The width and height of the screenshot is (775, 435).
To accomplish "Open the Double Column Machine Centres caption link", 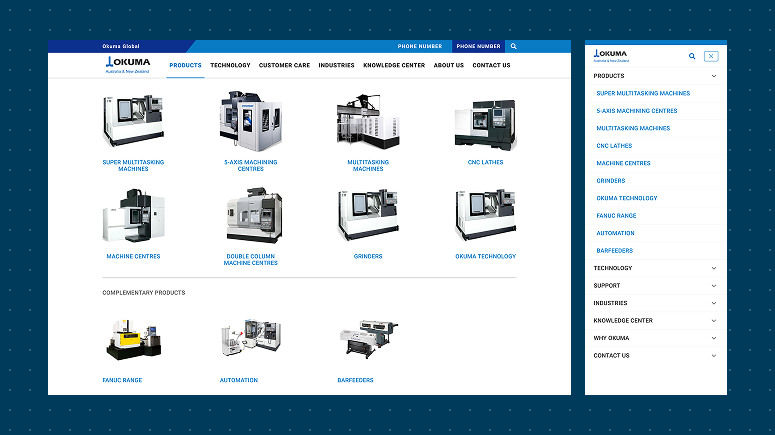I will click(251, 260).
